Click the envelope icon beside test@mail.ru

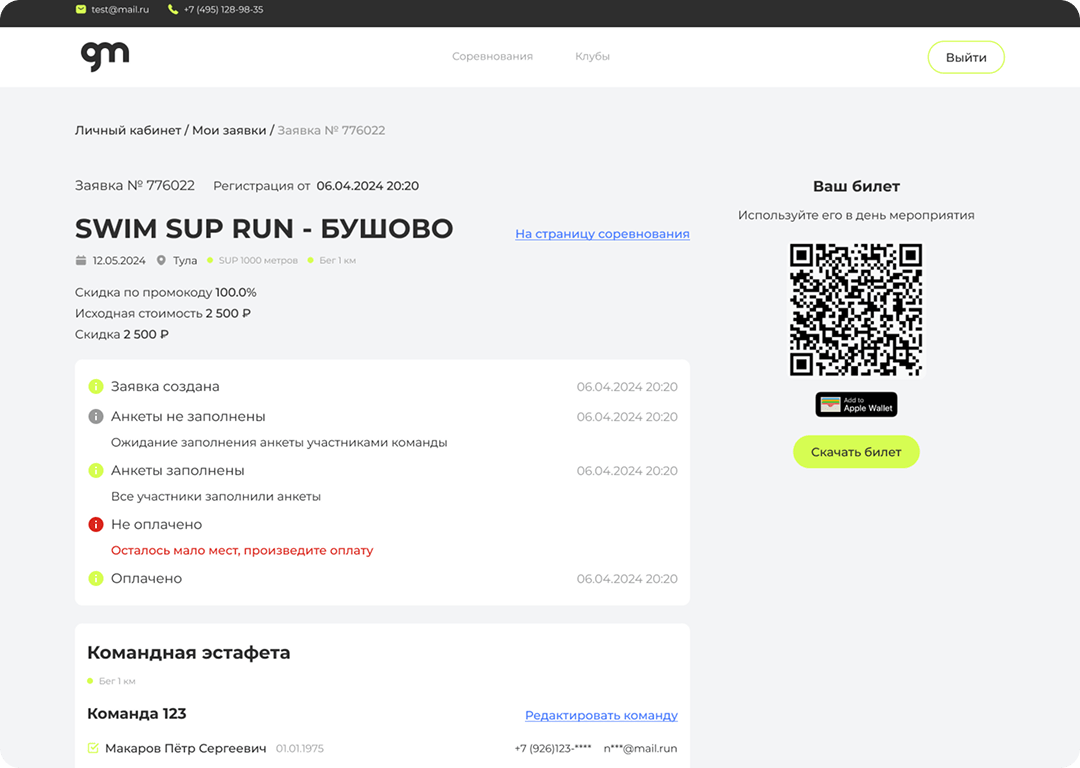(81, 10)
